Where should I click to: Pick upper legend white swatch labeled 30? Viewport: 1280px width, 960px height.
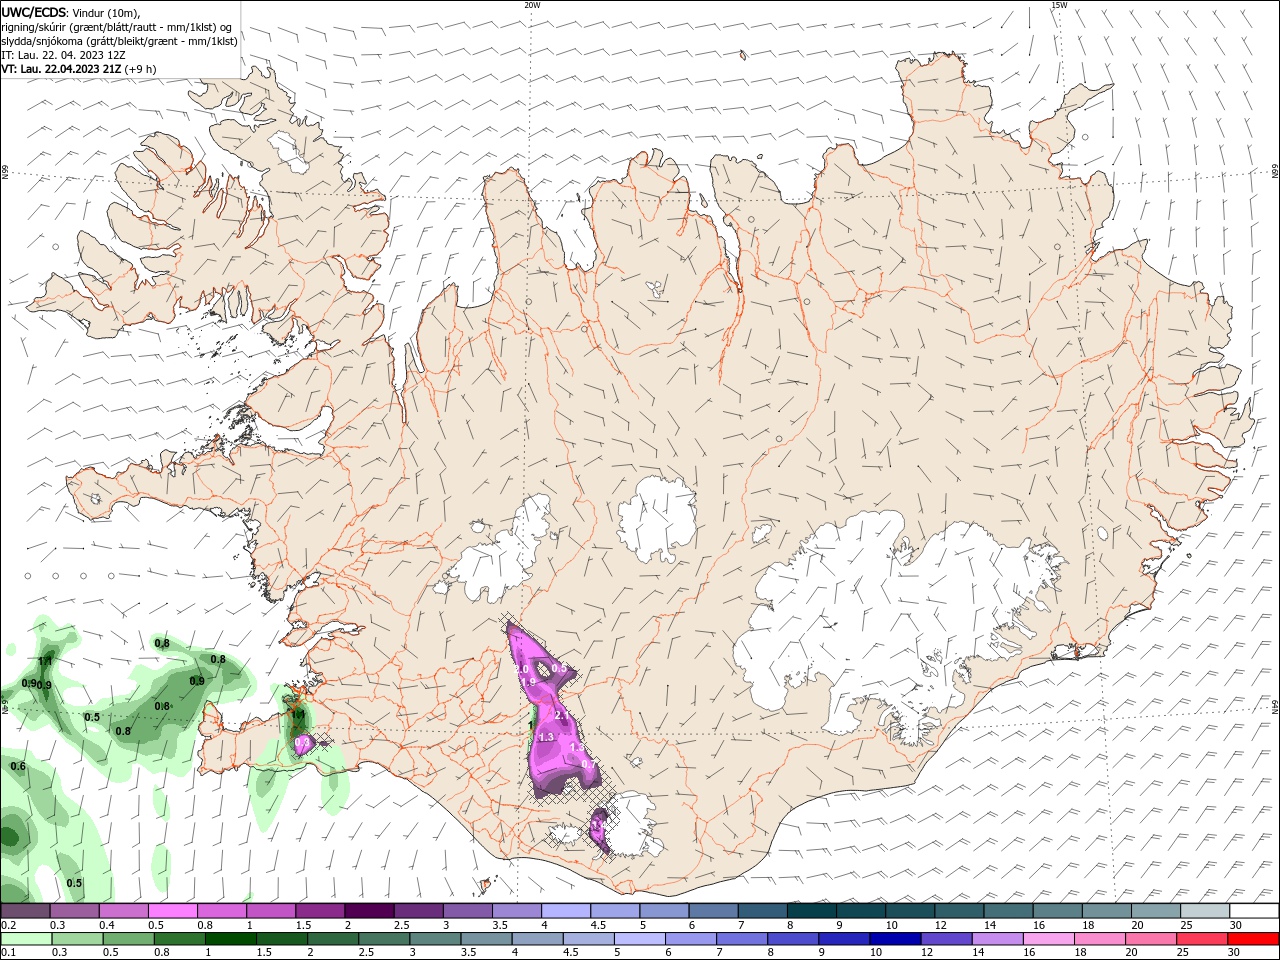(1255, 911)
